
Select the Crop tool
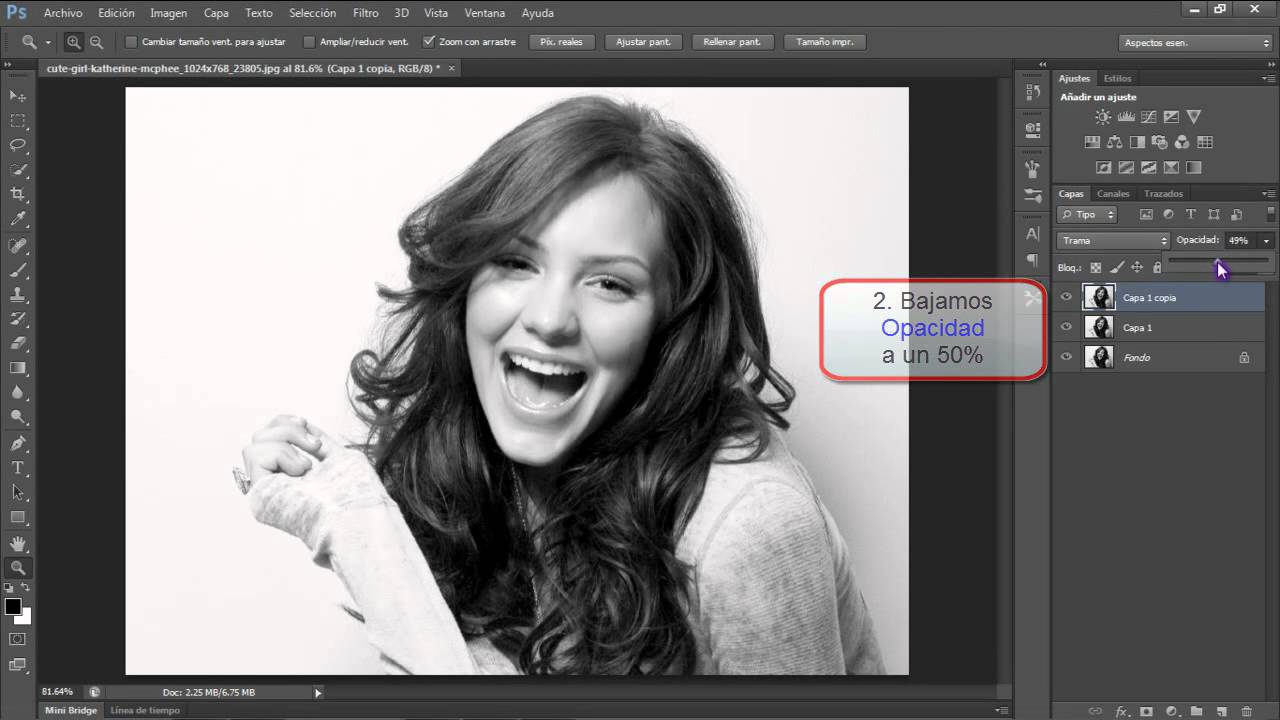click(x=17, y=194)
